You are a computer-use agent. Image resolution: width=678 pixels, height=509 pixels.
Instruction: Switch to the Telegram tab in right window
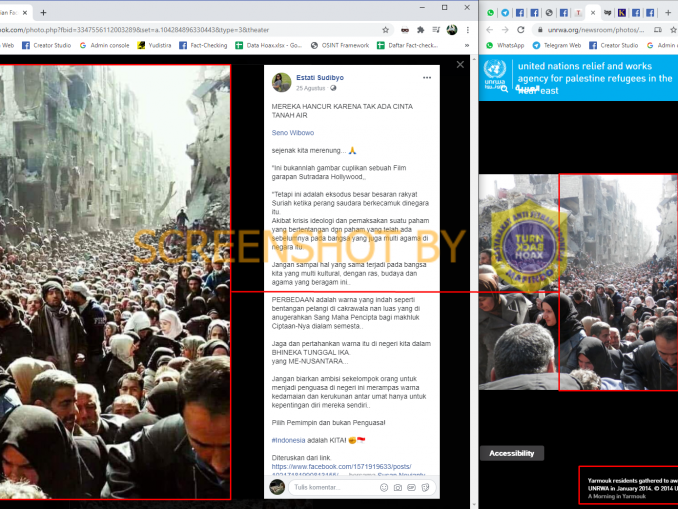pyautogui.click(x=505, y=13)
